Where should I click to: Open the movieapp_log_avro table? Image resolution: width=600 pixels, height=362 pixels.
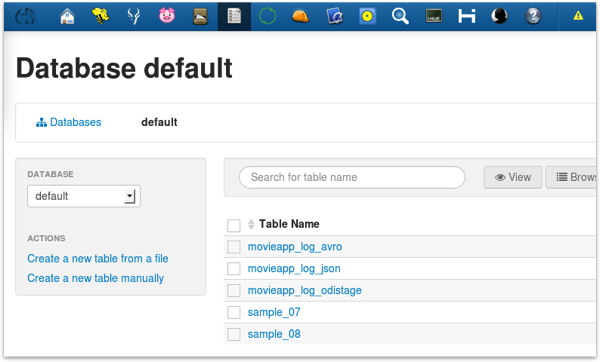tap(295, 247)
